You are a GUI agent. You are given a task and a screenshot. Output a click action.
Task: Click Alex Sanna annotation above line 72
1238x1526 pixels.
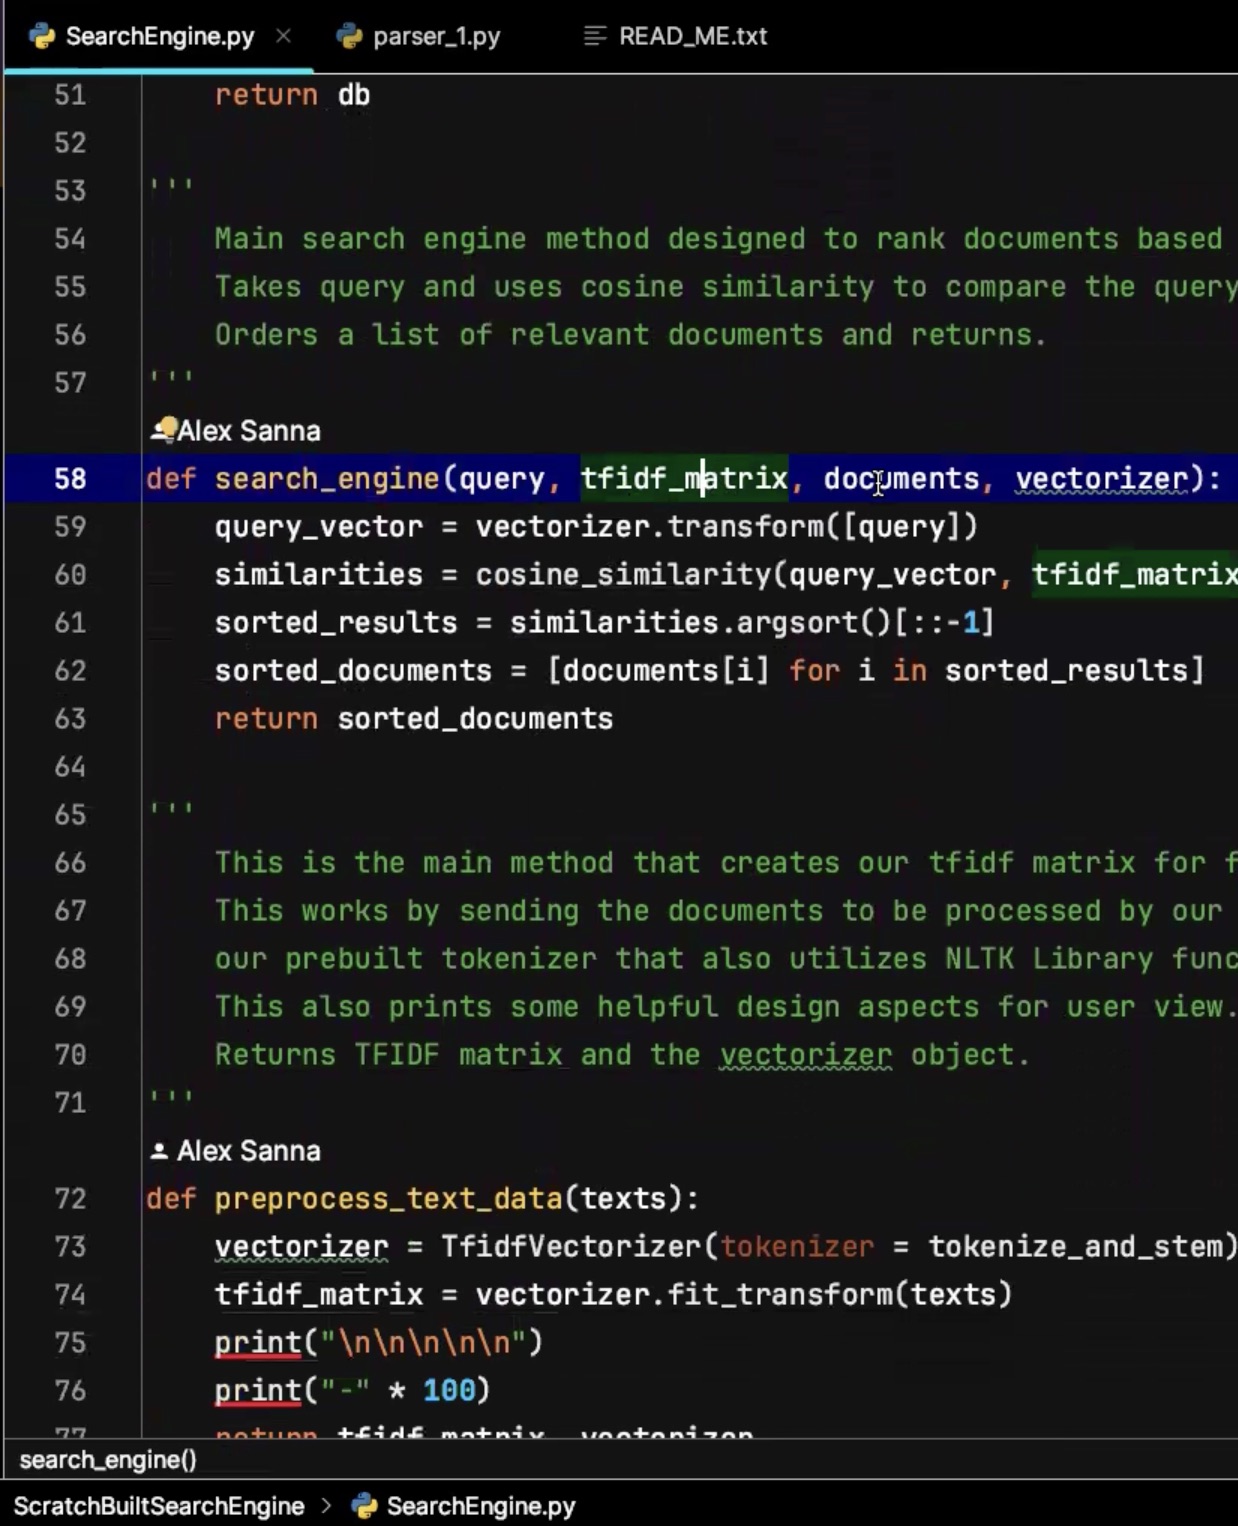(249, 1151)
